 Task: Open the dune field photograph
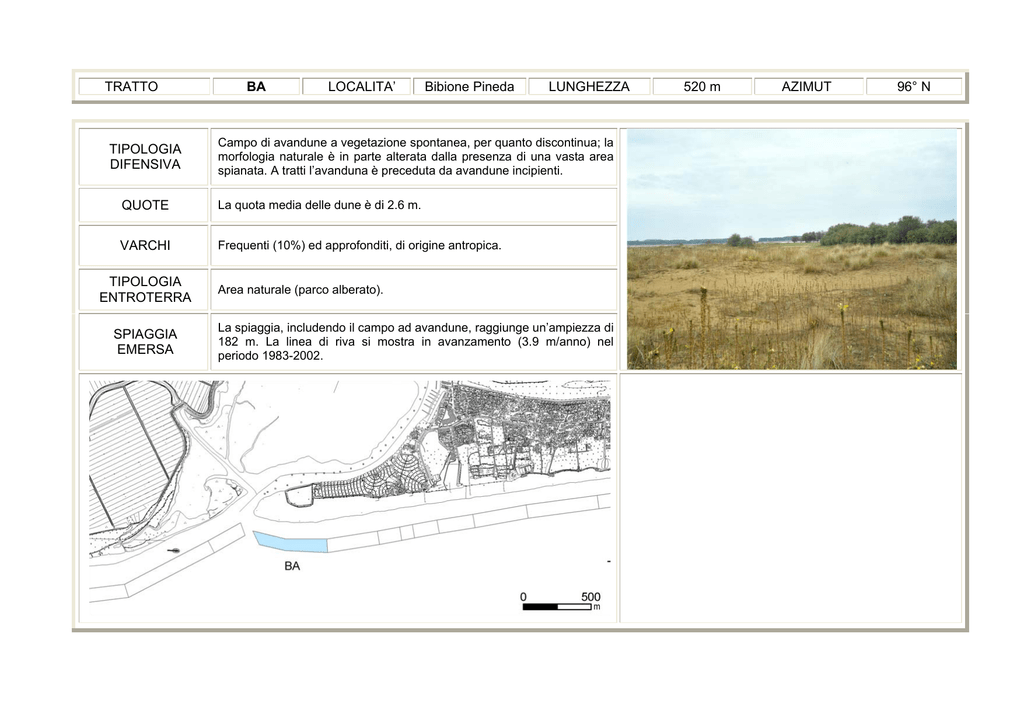(792, 249)
